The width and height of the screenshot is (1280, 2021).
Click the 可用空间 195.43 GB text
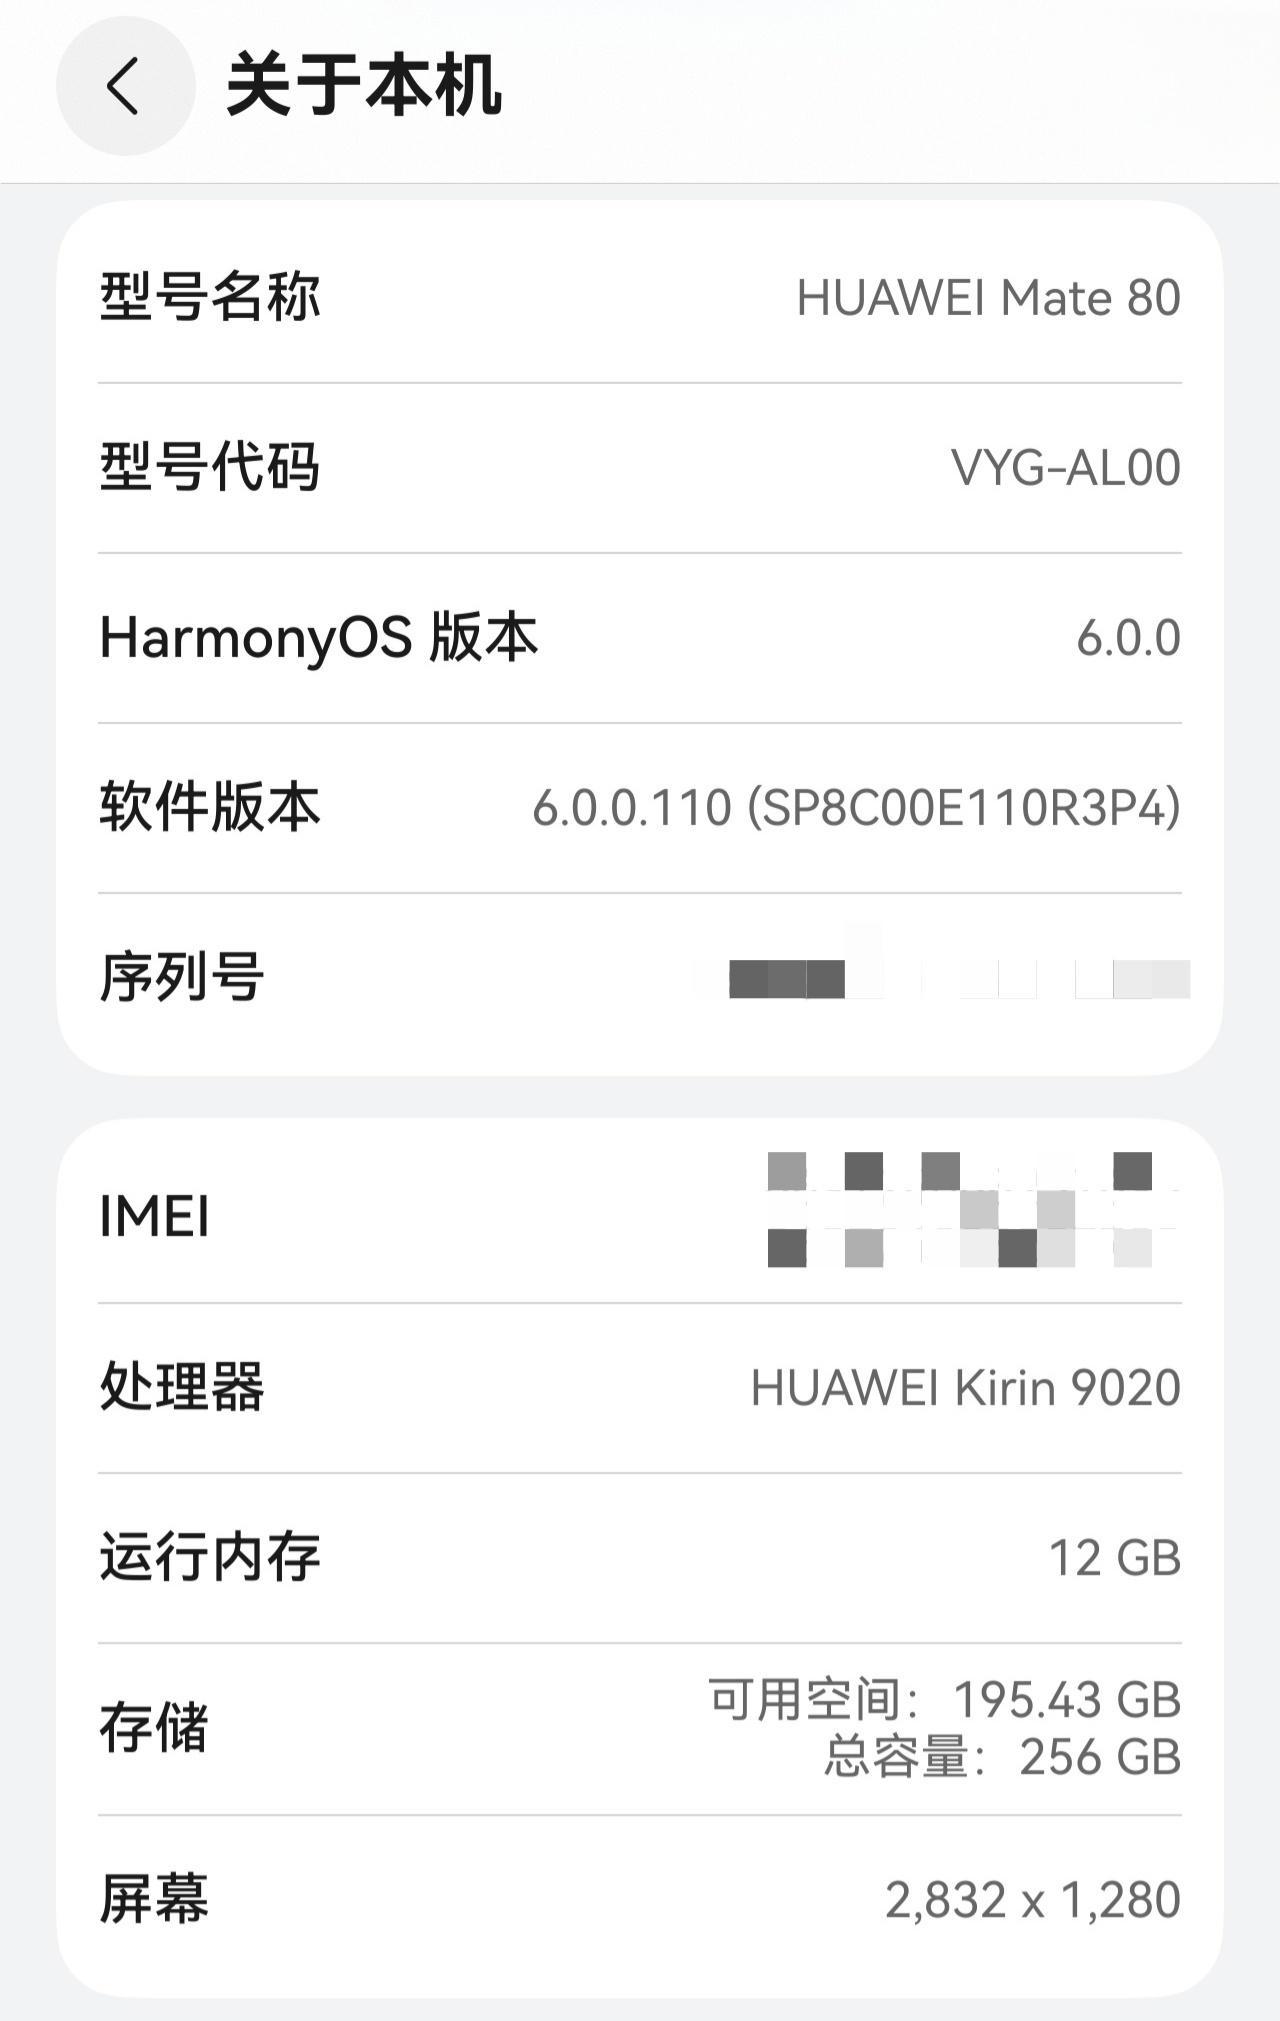point(945,1699)
